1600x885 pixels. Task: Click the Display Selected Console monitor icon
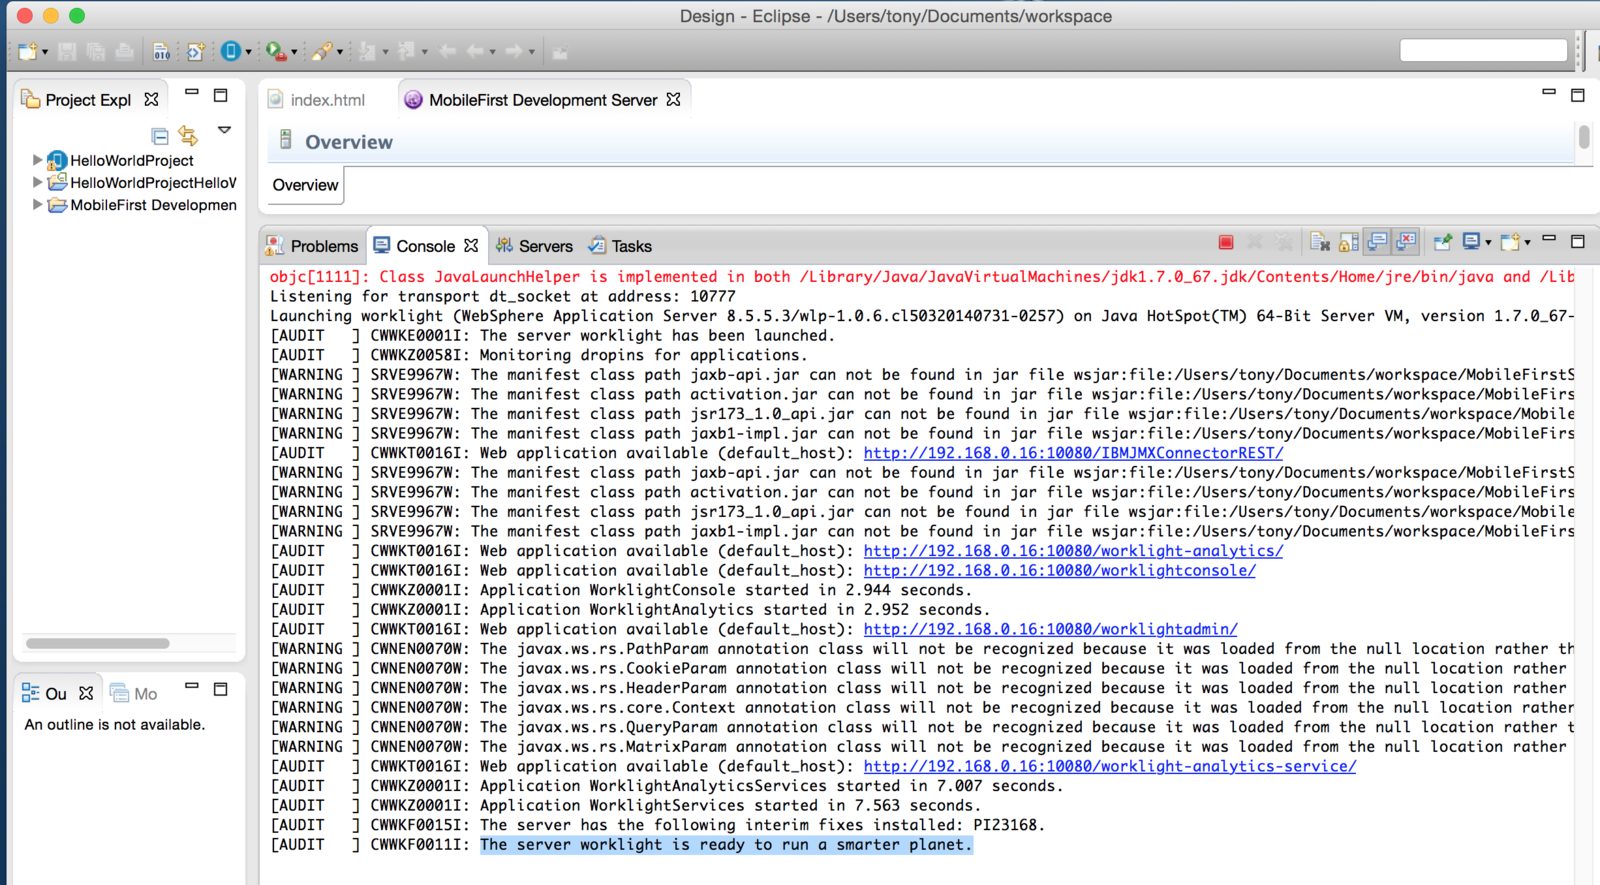(x=1471, y=242)
